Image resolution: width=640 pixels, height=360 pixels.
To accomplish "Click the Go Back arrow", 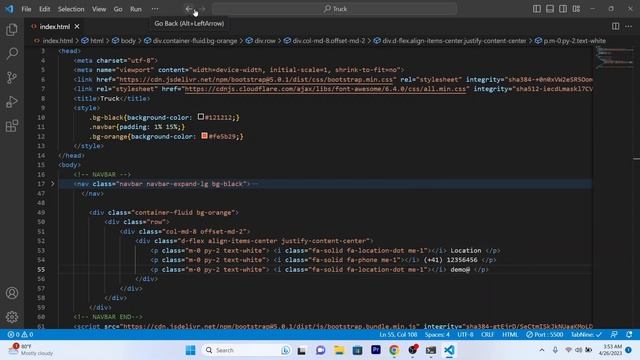I will tap(189, 9).
